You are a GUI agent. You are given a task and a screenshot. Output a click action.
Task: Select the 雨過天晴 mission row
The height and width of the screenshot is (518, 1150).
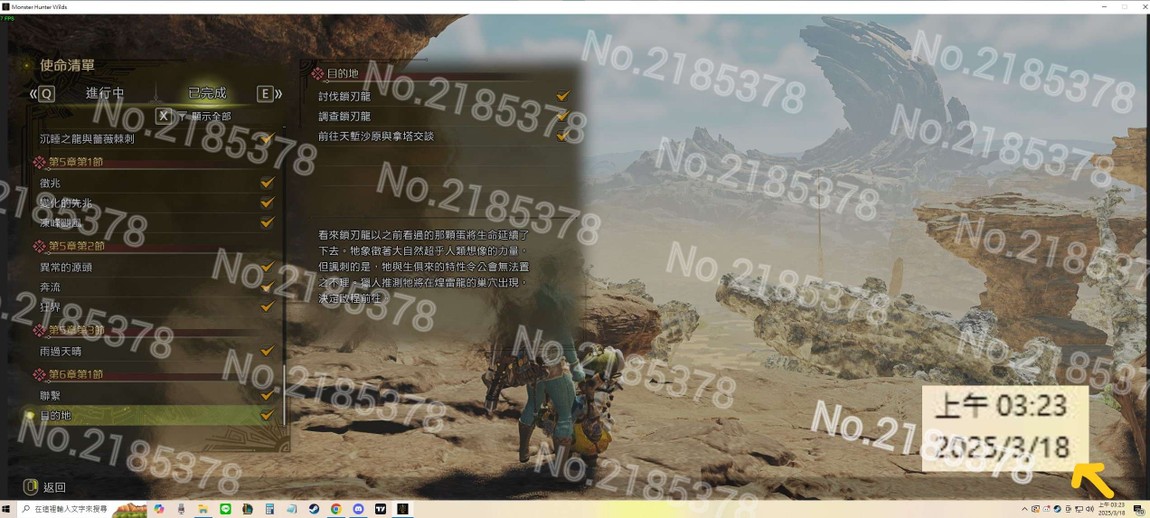156,352
